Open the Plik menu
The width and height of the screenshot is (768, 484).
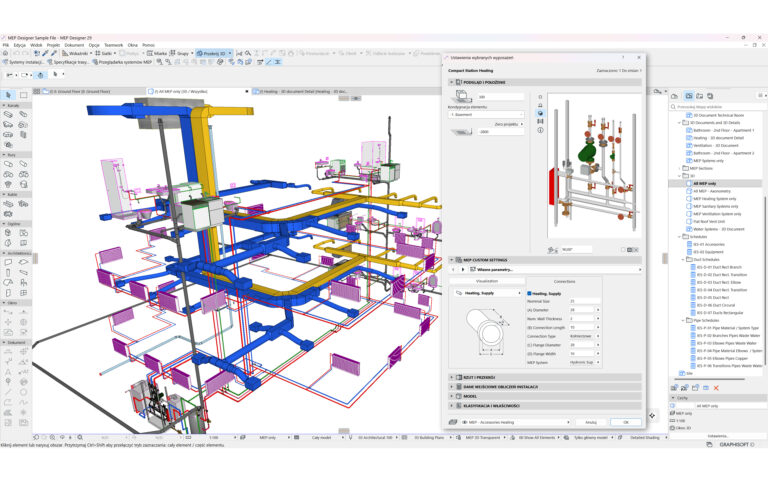coord(6,45)
